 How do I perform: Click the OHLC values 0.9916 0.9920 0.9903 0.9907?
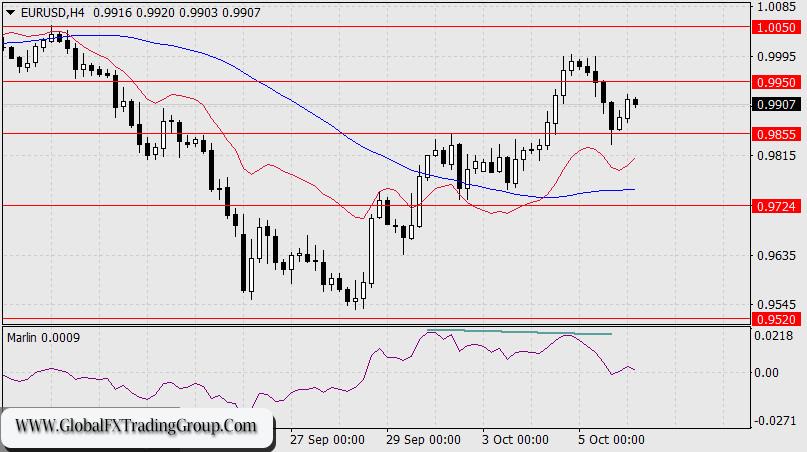[x=177, y=12]
